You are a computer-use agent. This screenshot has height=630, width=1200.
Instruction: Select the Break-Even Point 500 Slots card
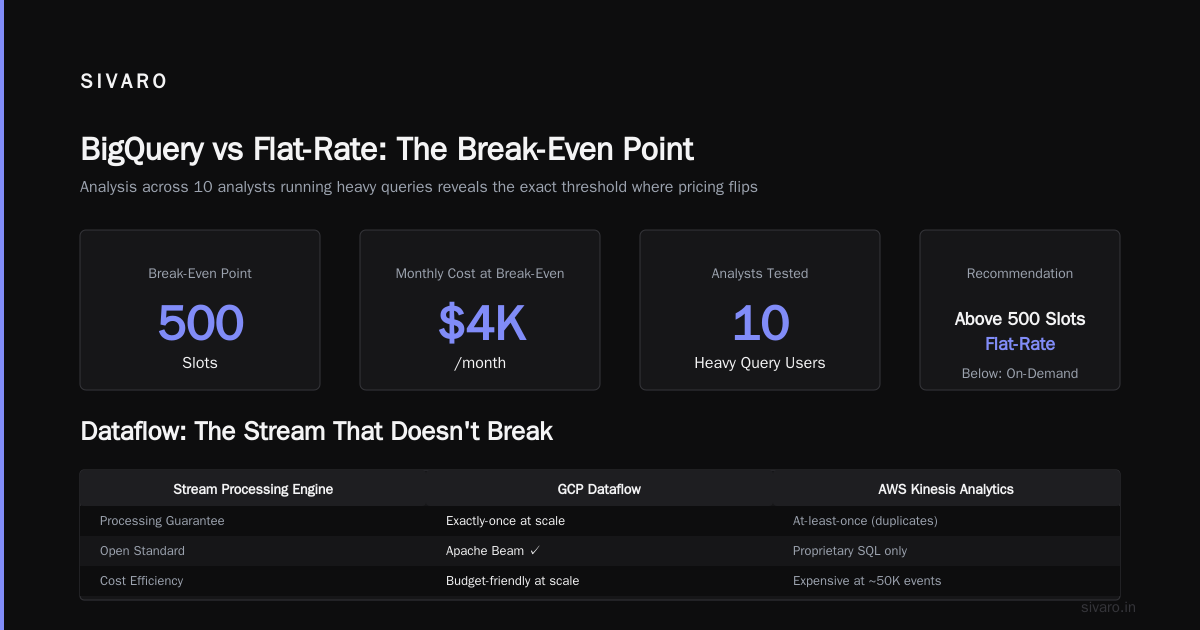(x=200, y=310)
